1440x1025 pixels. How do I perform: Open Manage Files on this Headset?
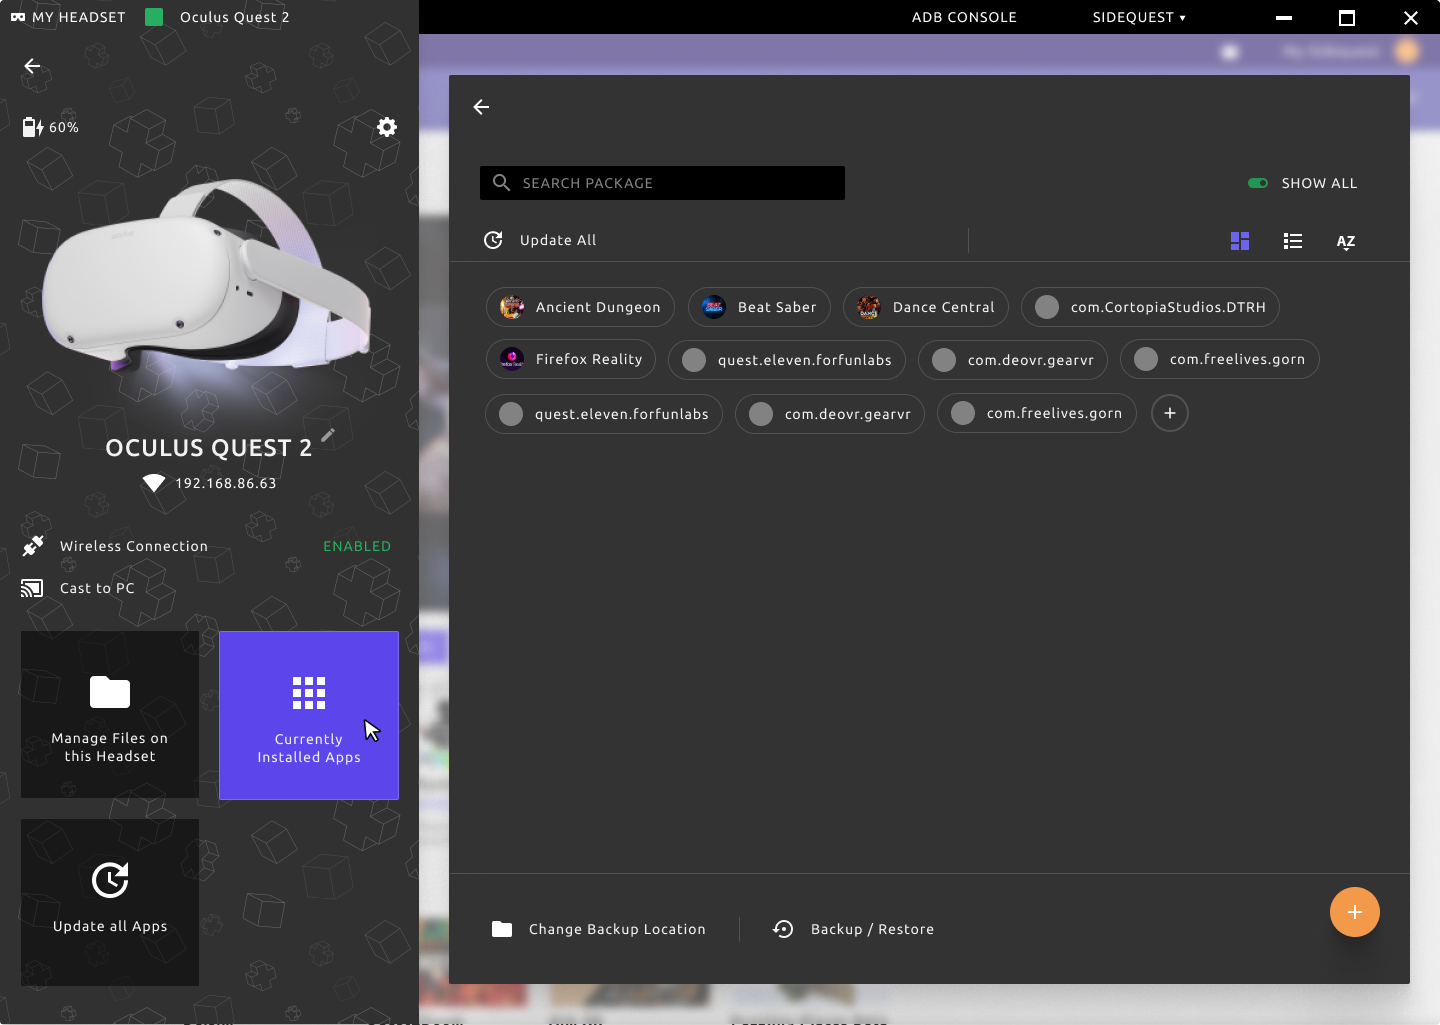(x=110, y=714)
